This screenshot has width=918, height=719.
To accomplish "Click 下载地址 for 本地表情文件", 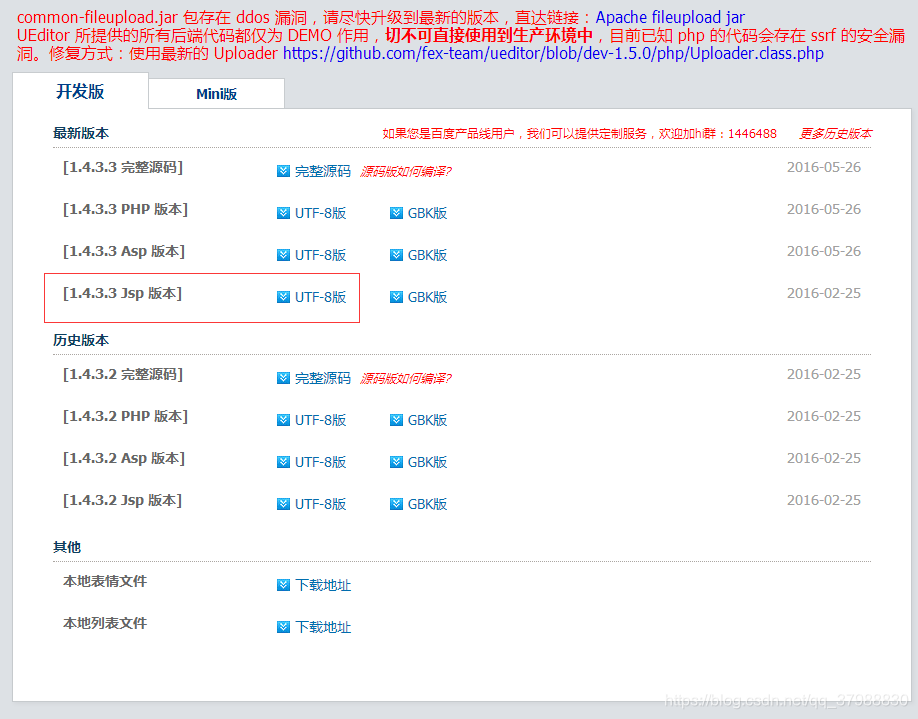I will [x=323, y=586].
